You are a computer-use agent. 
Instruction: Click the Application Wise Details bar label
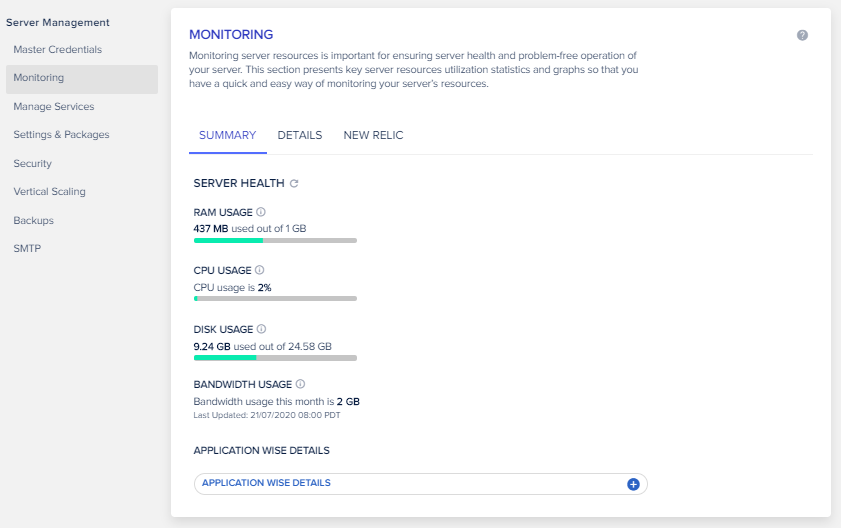pyautogui.click(x=266, y=483)
